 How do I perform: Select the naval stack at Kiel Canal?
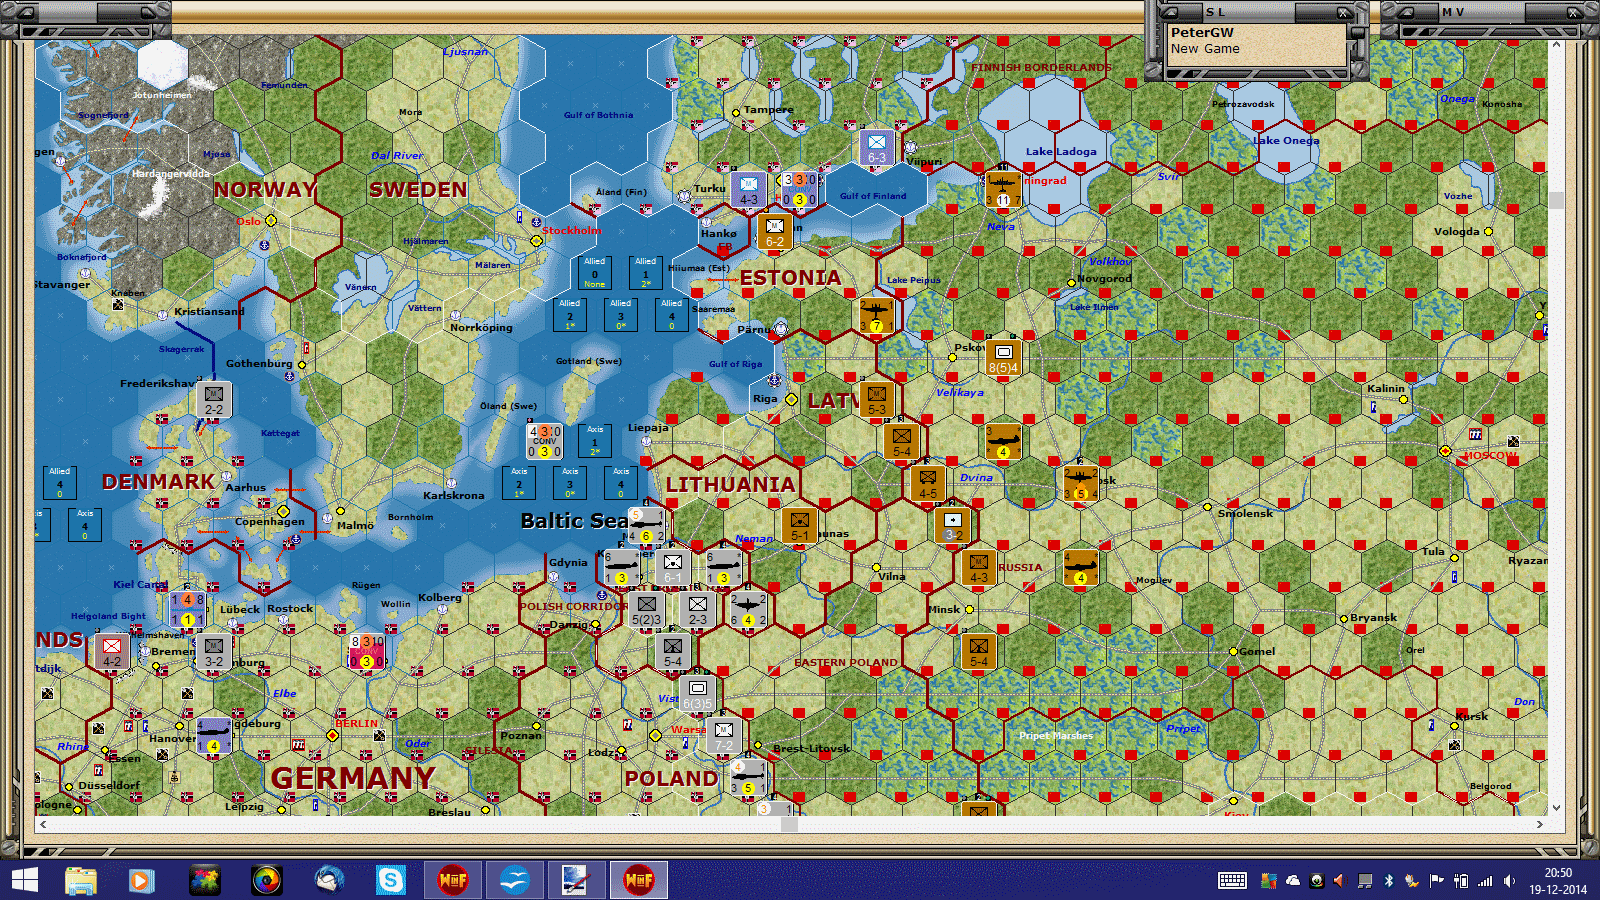(188, 609)
